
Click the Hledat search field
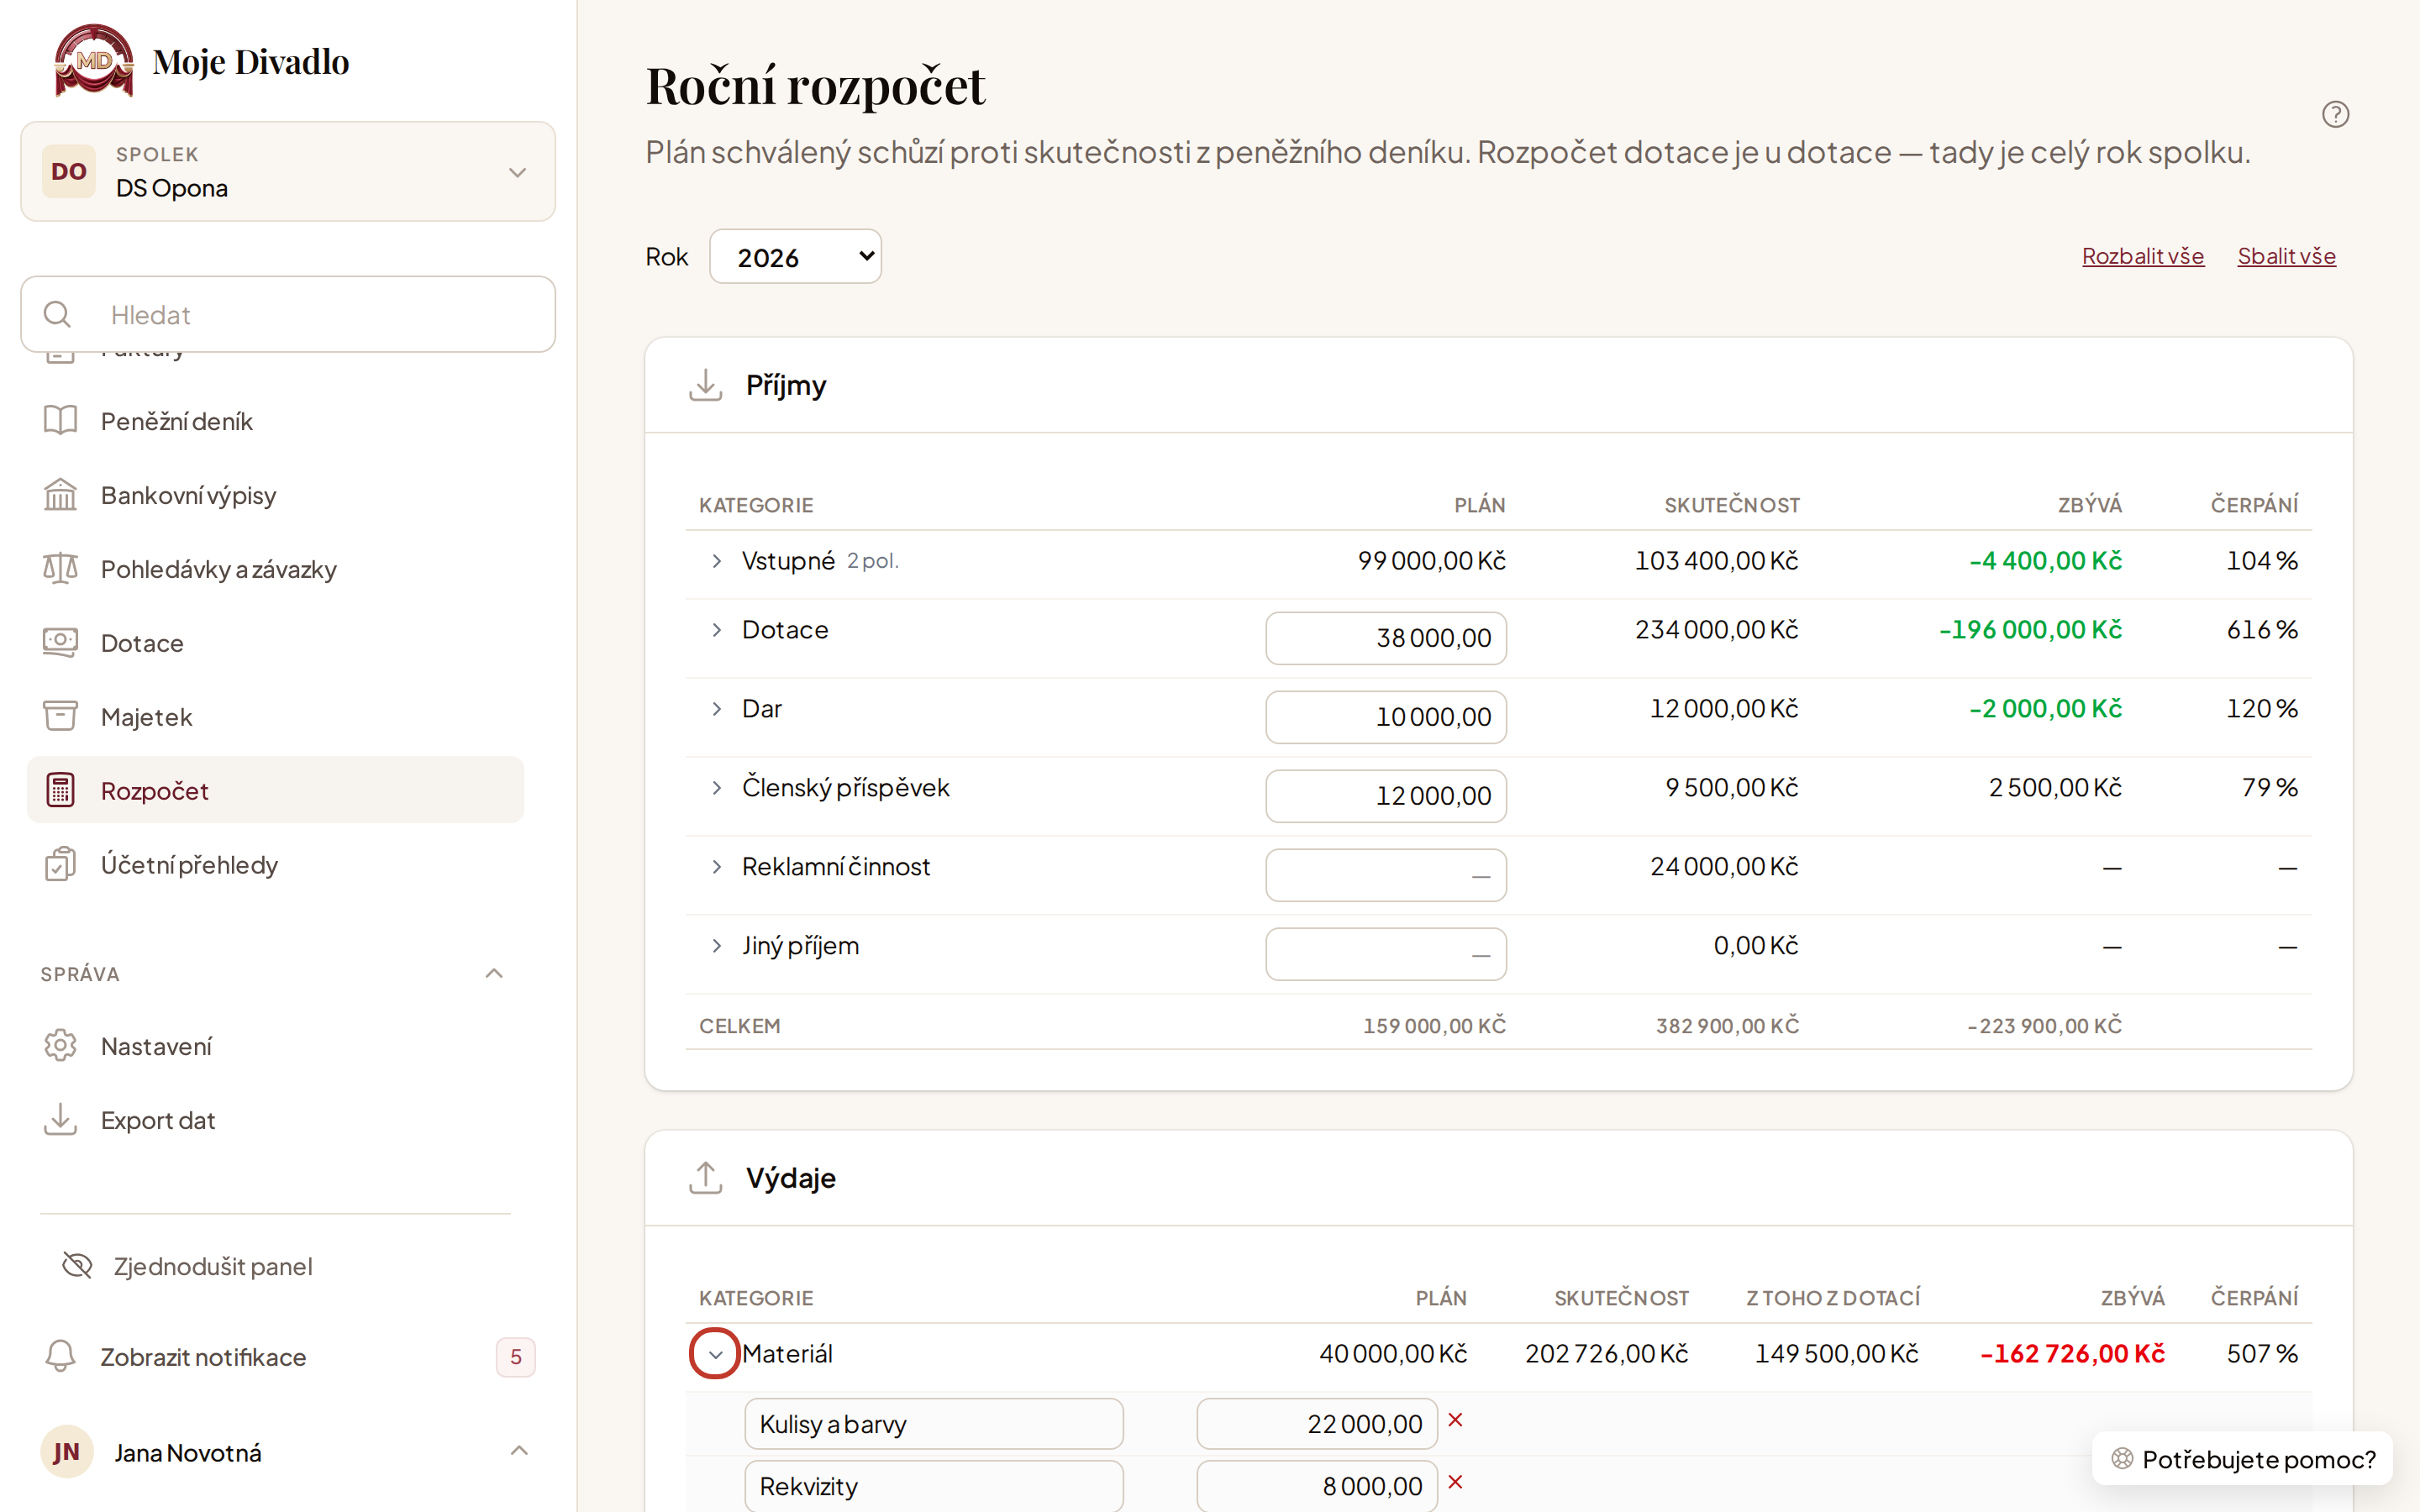click(288, 314)
